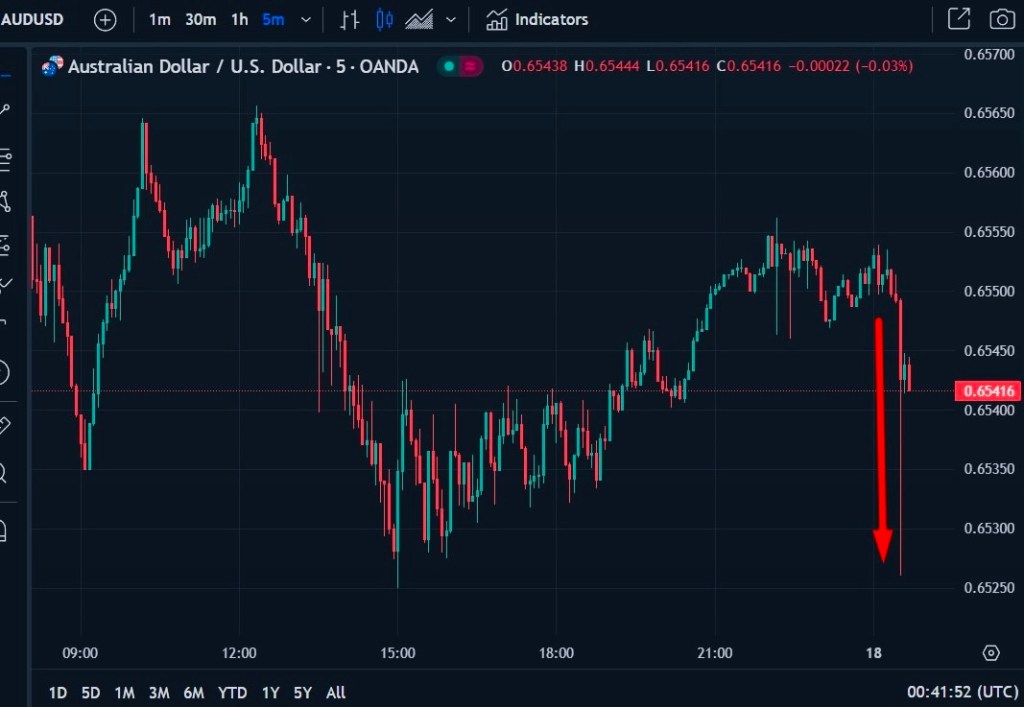Open chart settings gear on time axis
This screenshot has height=707, width=1024.
[x=991, y=653]
